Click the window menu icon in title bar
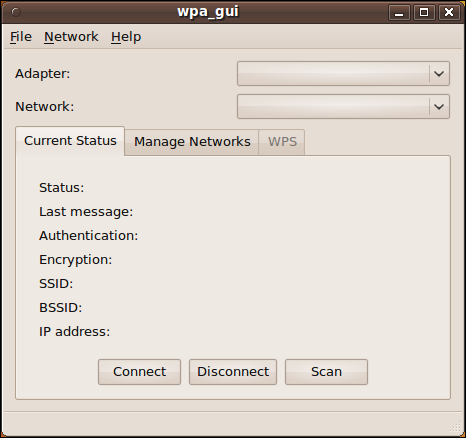466x438 pixels. pyautogui.click(x=16, y=12)
